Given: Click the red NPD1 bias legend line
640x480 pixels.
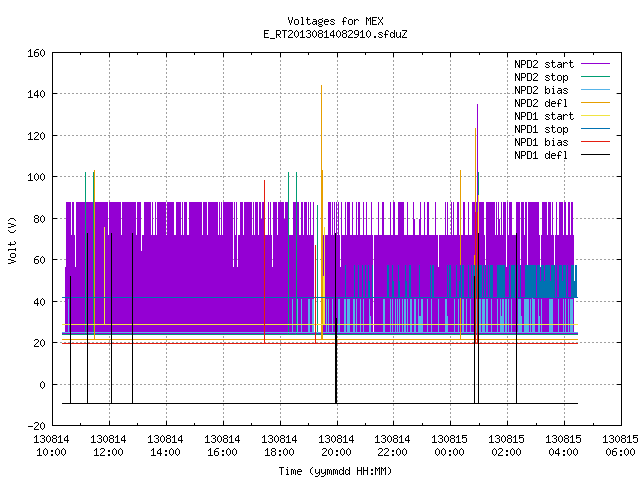Looking at the screenshot, I should tap(595, 142).
